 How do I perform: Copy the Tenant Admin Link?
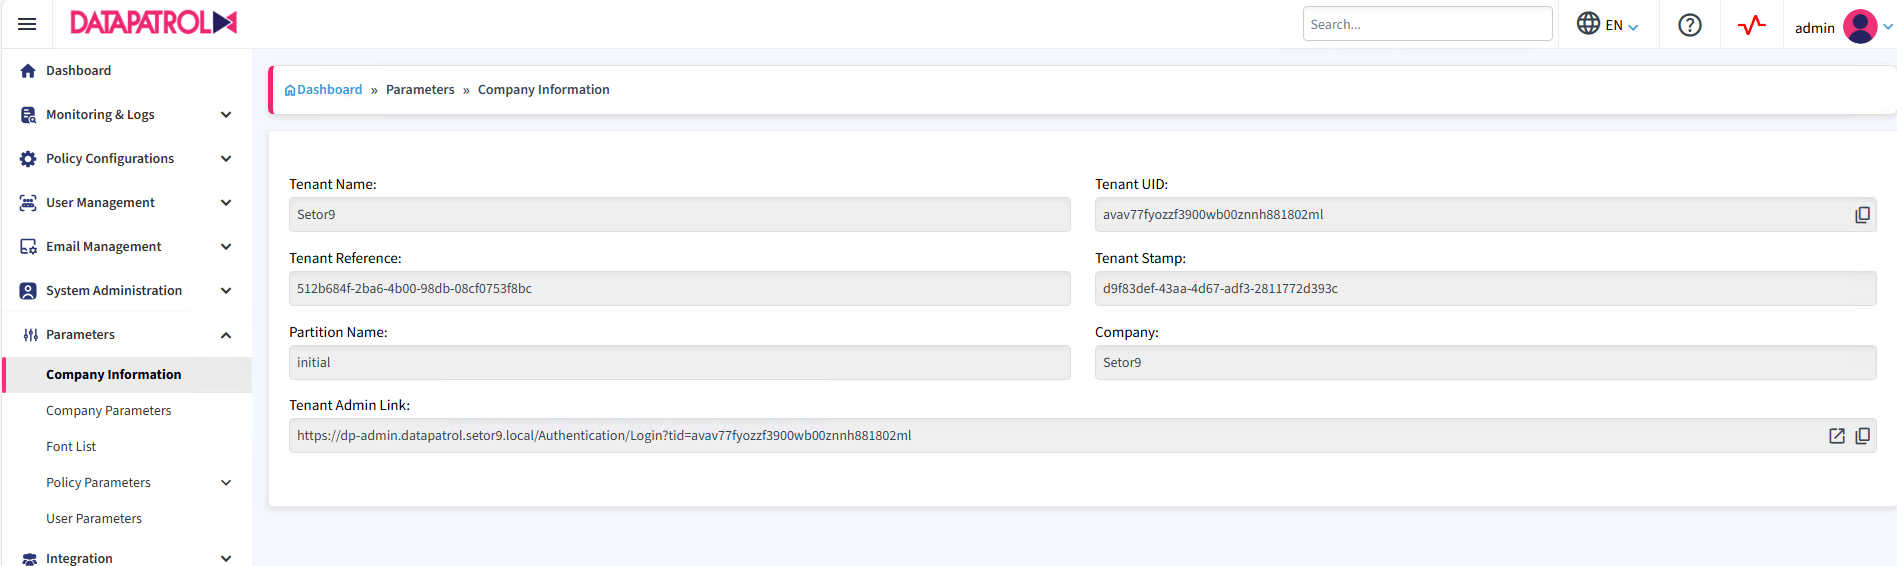pyautogui.click(x=1862, y=436)
